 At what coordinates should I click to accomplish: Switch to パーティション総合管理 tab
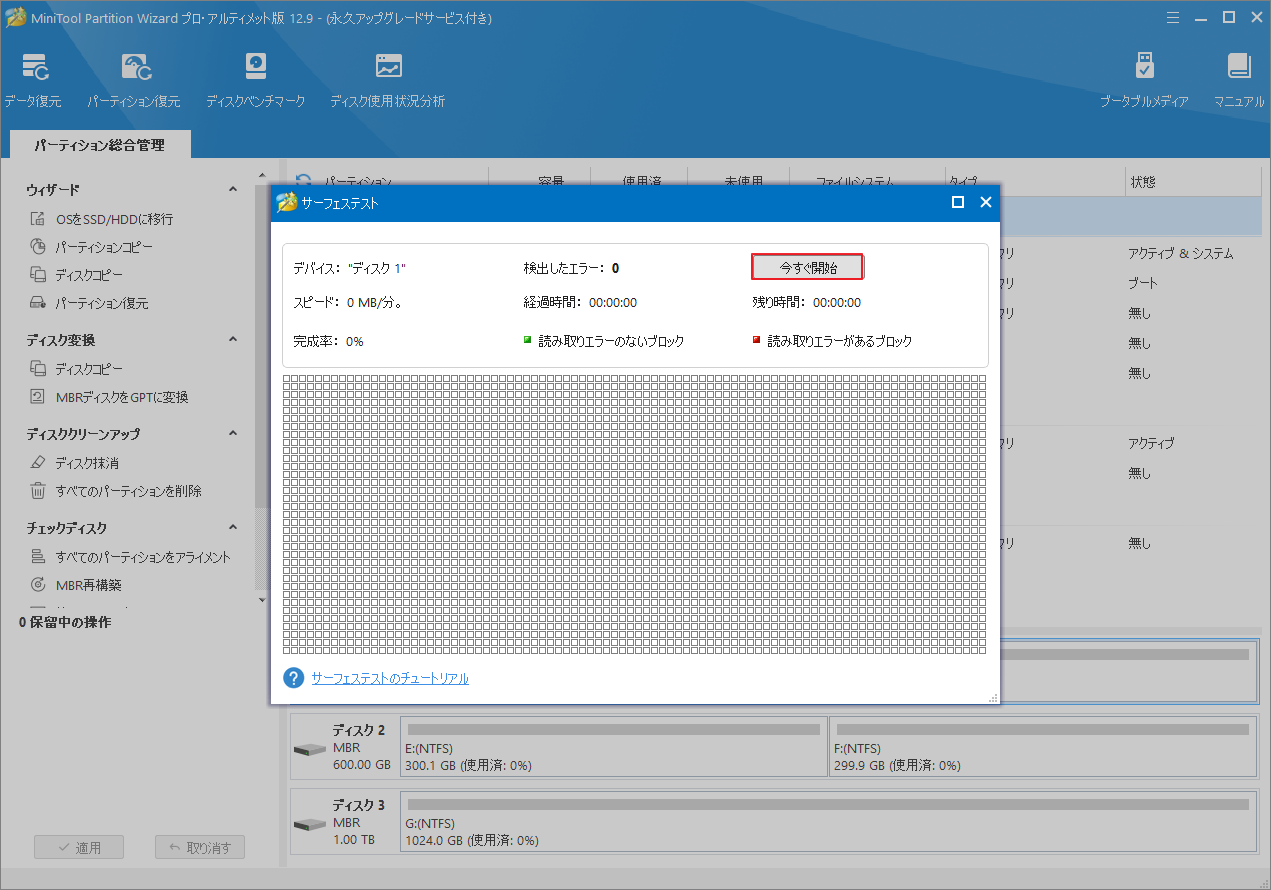(100, 145)
